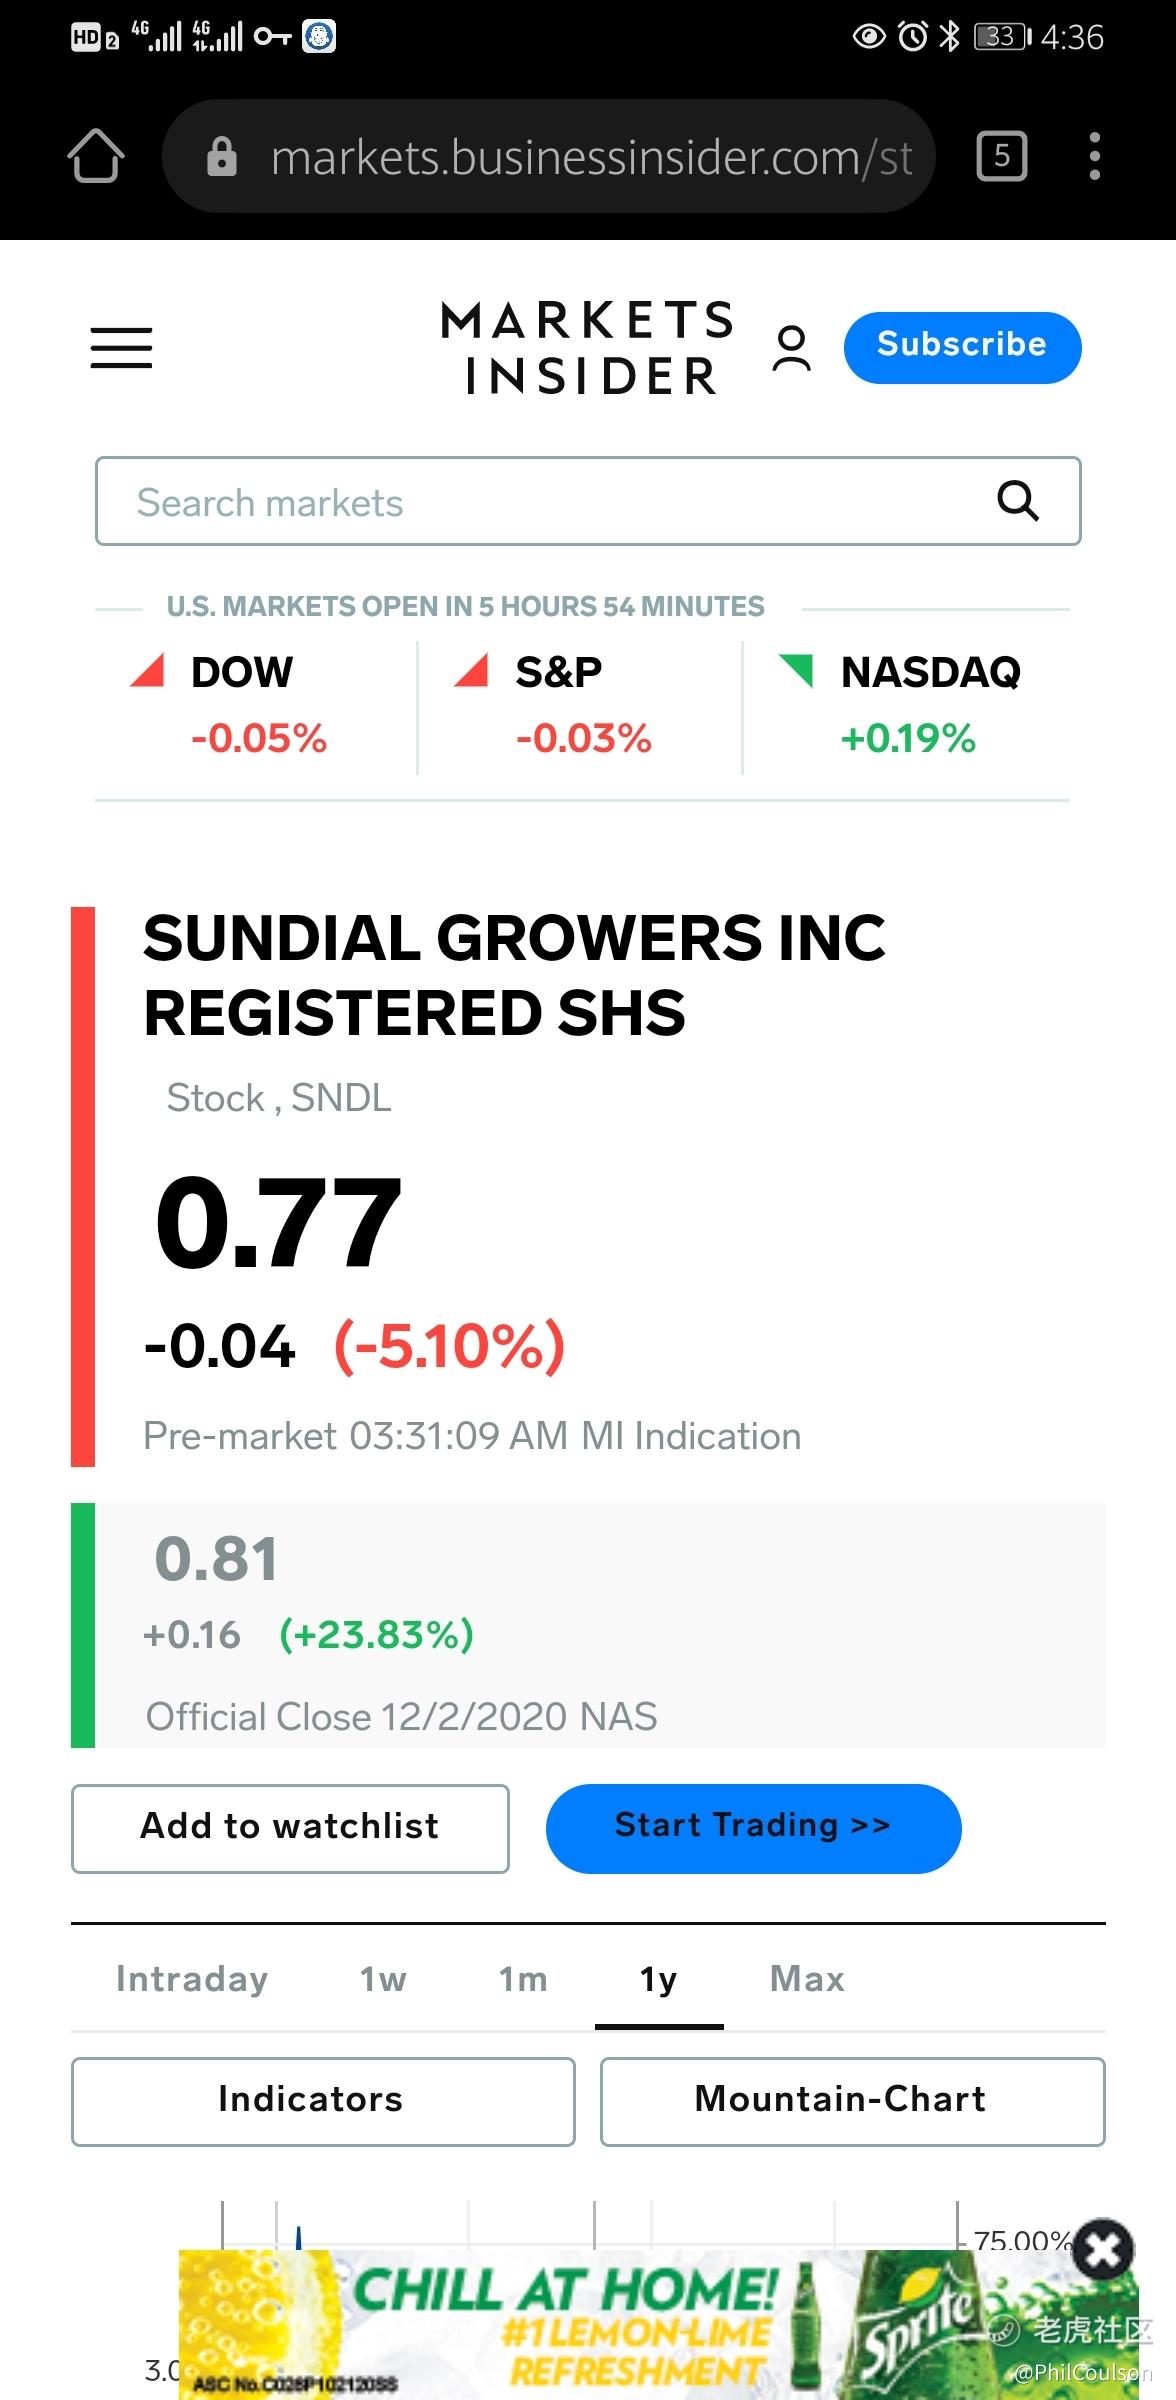Focus the Search markets field

coord(588,501)
